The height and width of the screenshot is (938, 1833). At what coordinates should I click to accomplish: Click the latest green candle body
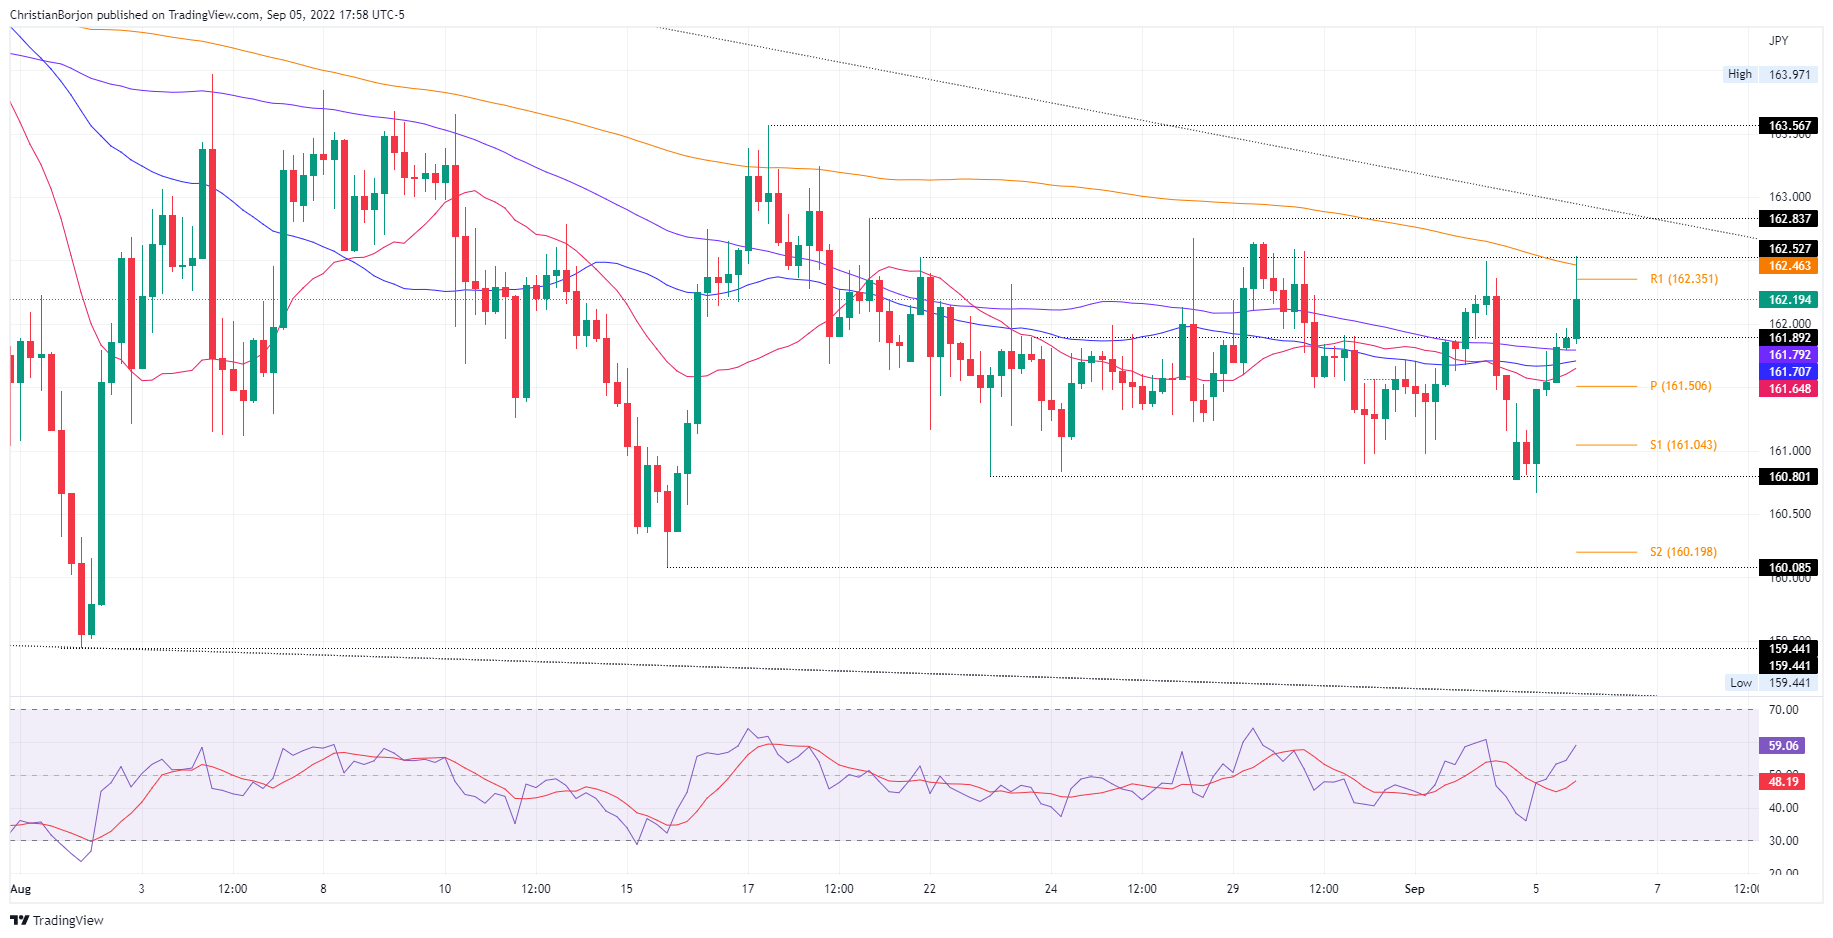tap(1577, 319)
